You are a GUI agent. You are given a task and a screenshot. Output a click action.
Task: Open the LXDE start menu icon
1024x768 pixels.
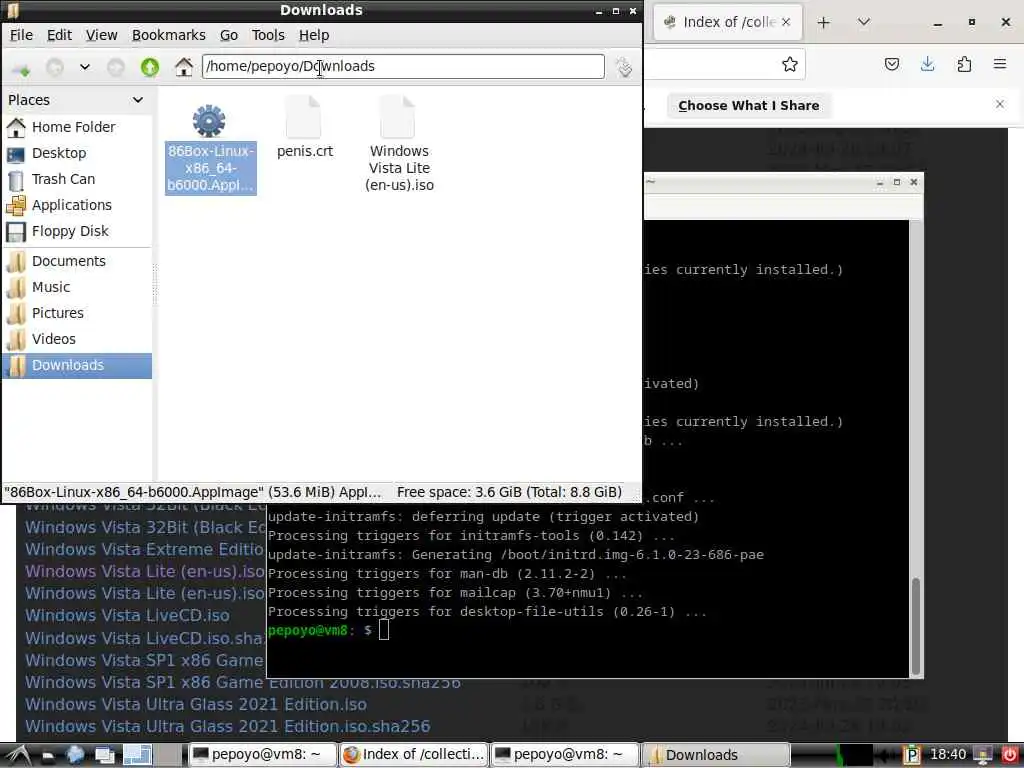pos(17,755)
